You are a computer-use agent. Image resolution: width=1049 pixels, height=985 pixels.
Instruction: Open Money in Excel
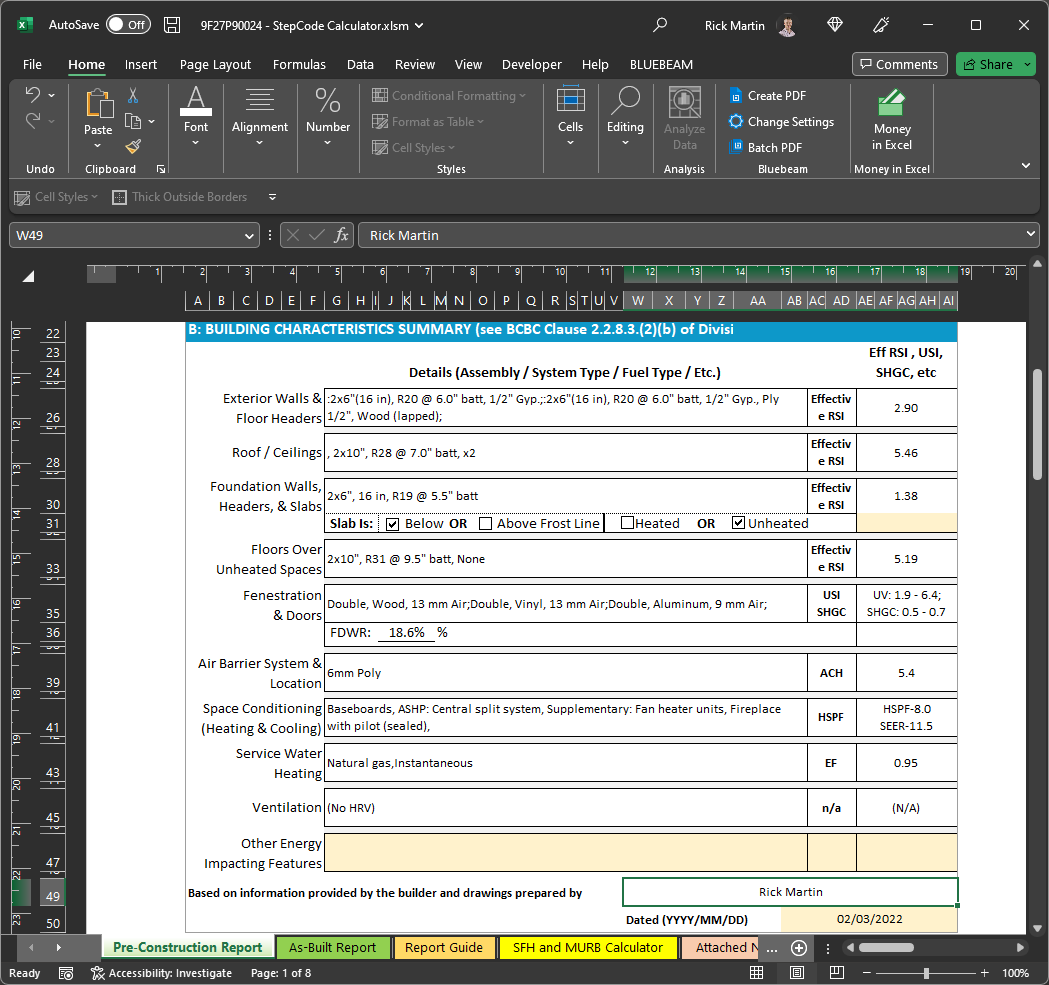coord(892,121)
